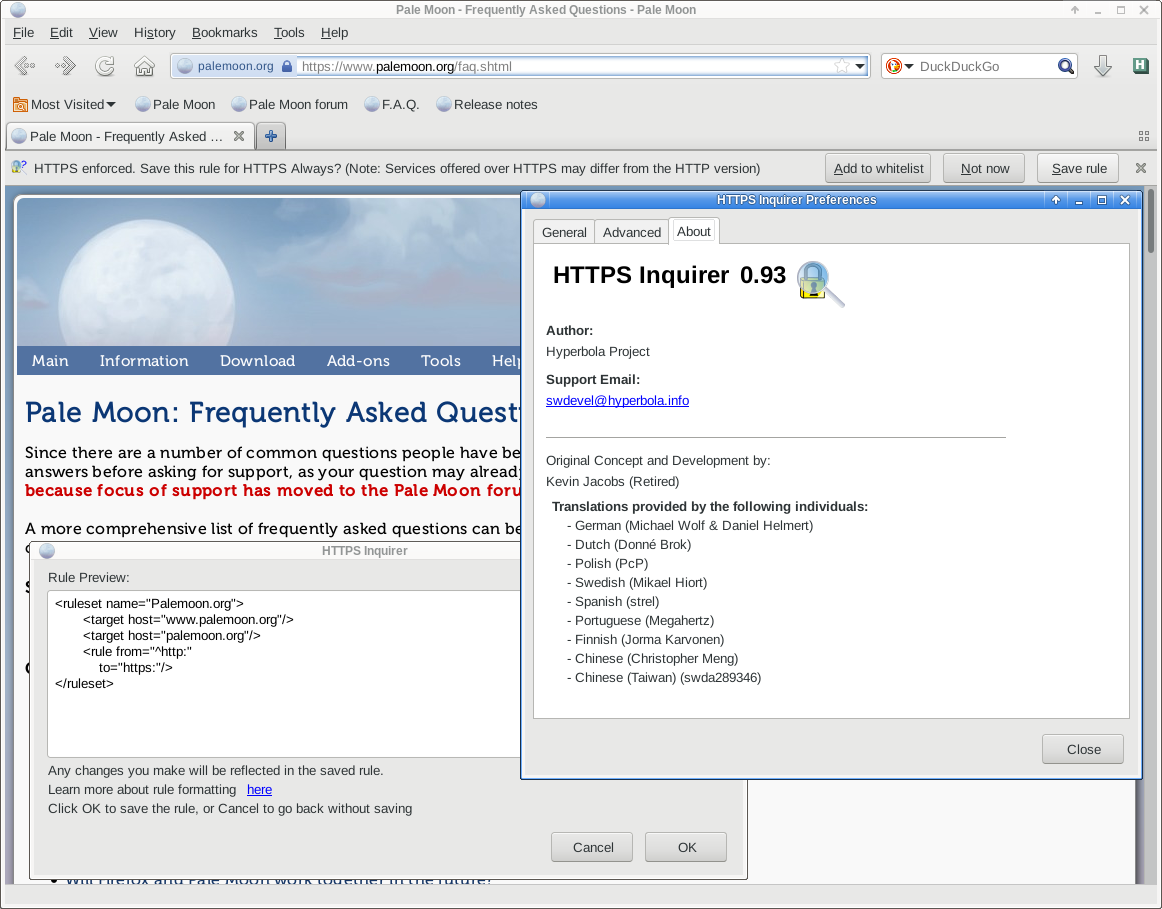Click the URL address field

565,66
